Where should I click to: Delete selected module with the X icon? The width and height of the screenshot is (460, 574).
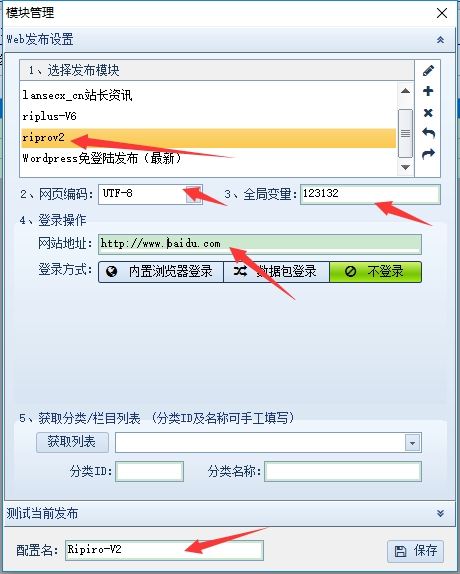(428, 112)
